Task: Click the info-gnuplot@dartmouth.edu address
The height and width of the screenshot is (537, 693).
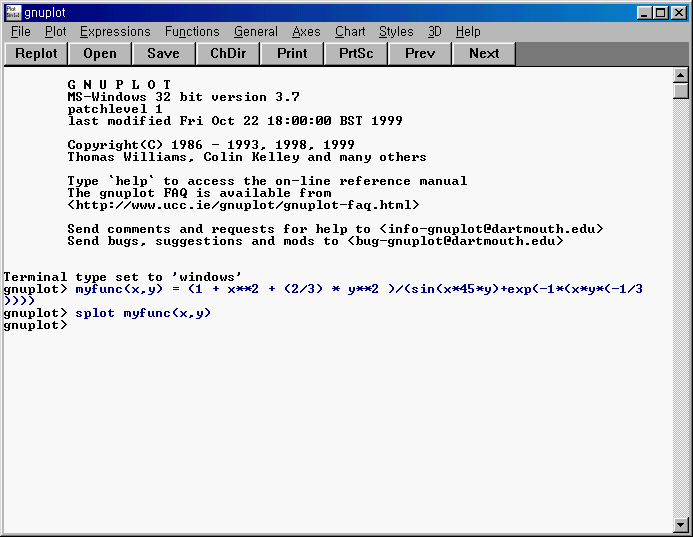Action: pyautogui.click(x=491, y=229)
